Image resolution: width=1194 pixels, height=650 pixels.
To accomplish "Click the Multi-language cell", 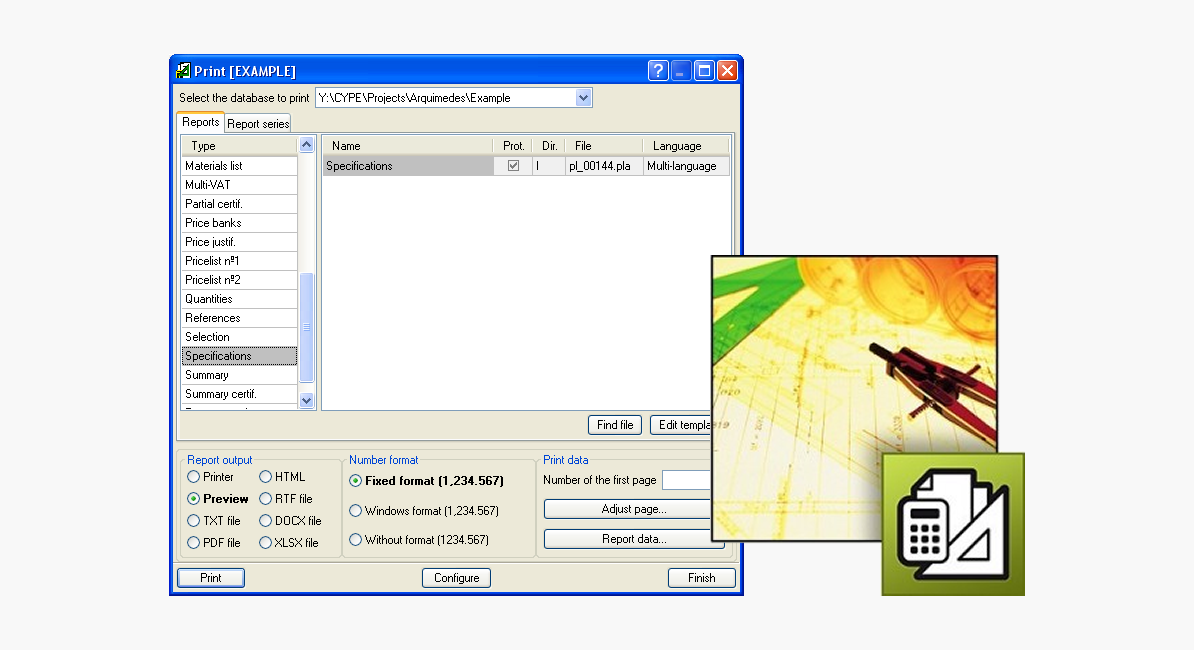I will (x=686, y=166).
